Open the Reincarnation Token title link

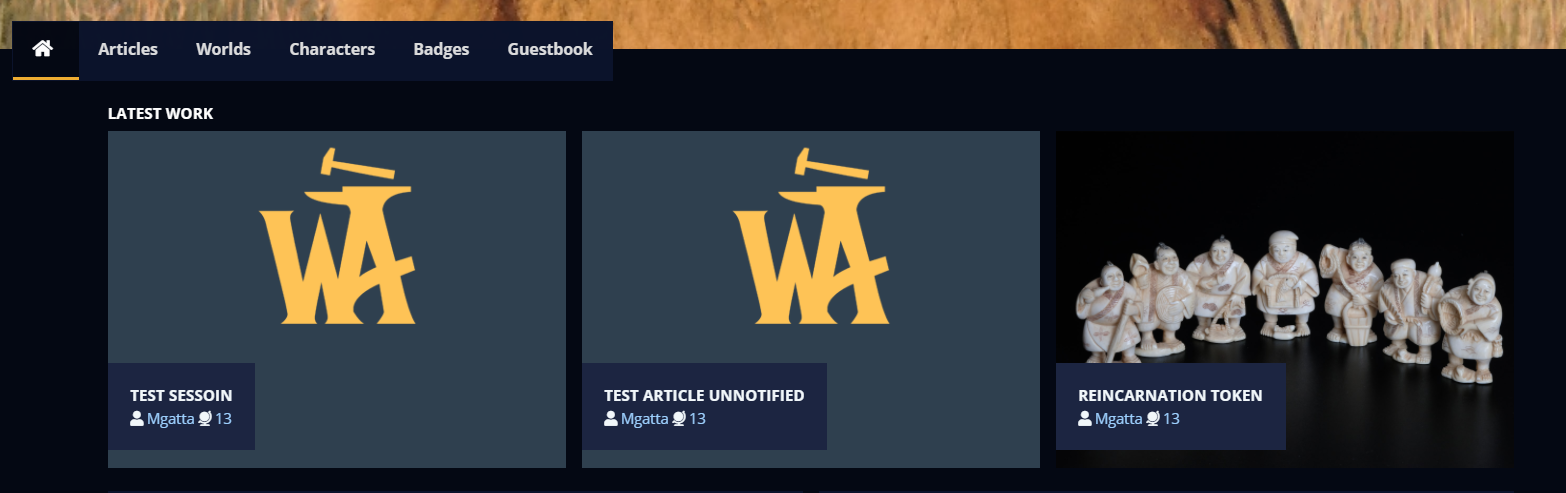tap(1170, 396)
